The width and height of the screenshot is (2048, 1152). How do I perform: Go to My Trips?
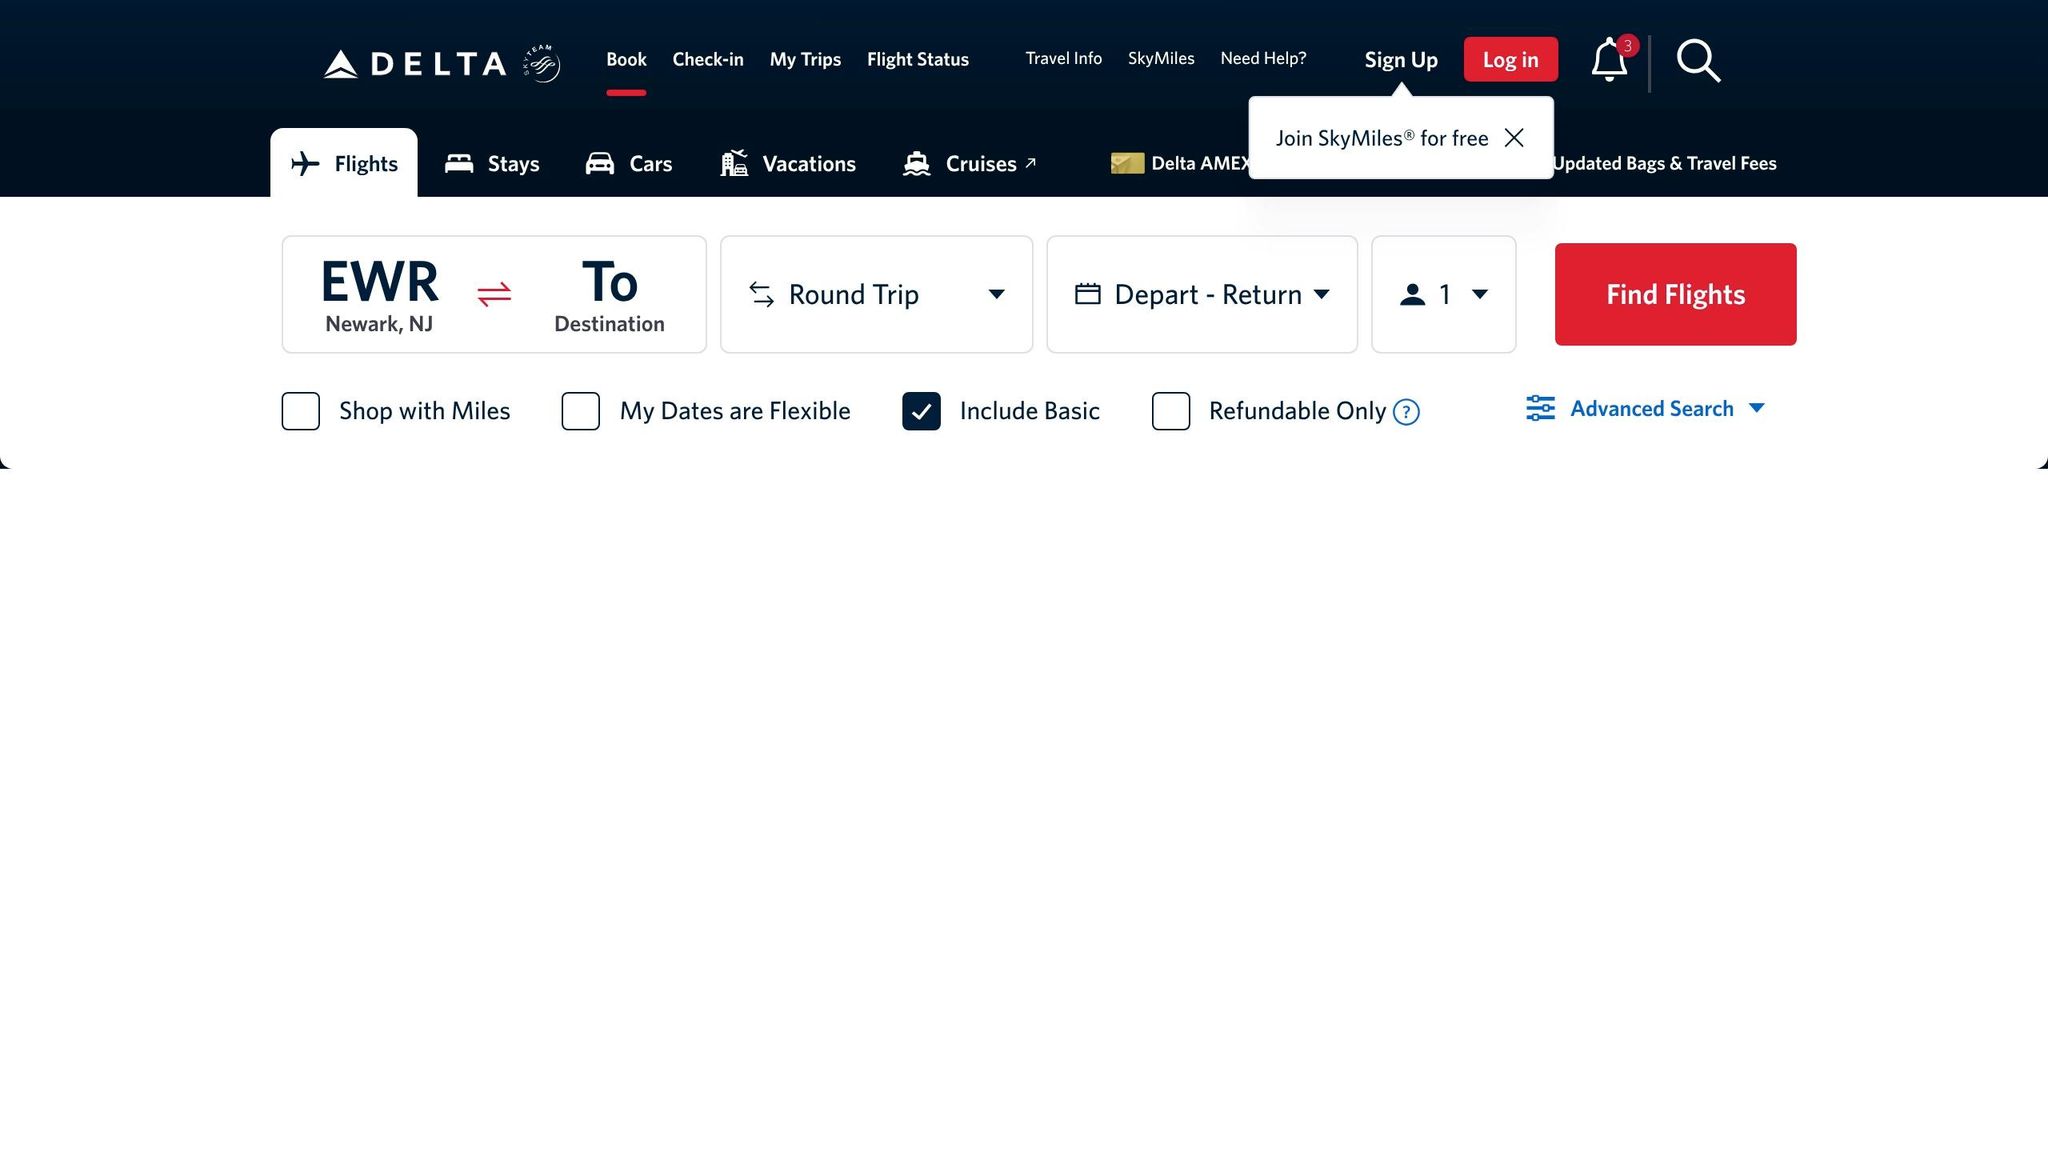click(805, 59)
